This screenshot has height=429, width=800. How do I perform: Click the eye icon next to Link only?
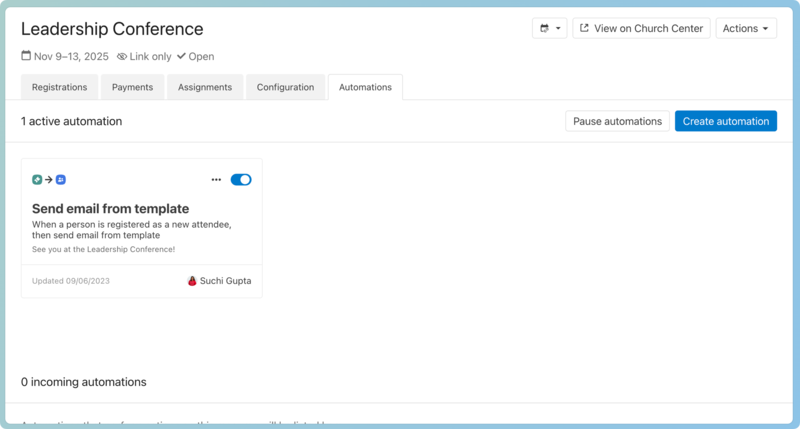(x=122, y=57)
